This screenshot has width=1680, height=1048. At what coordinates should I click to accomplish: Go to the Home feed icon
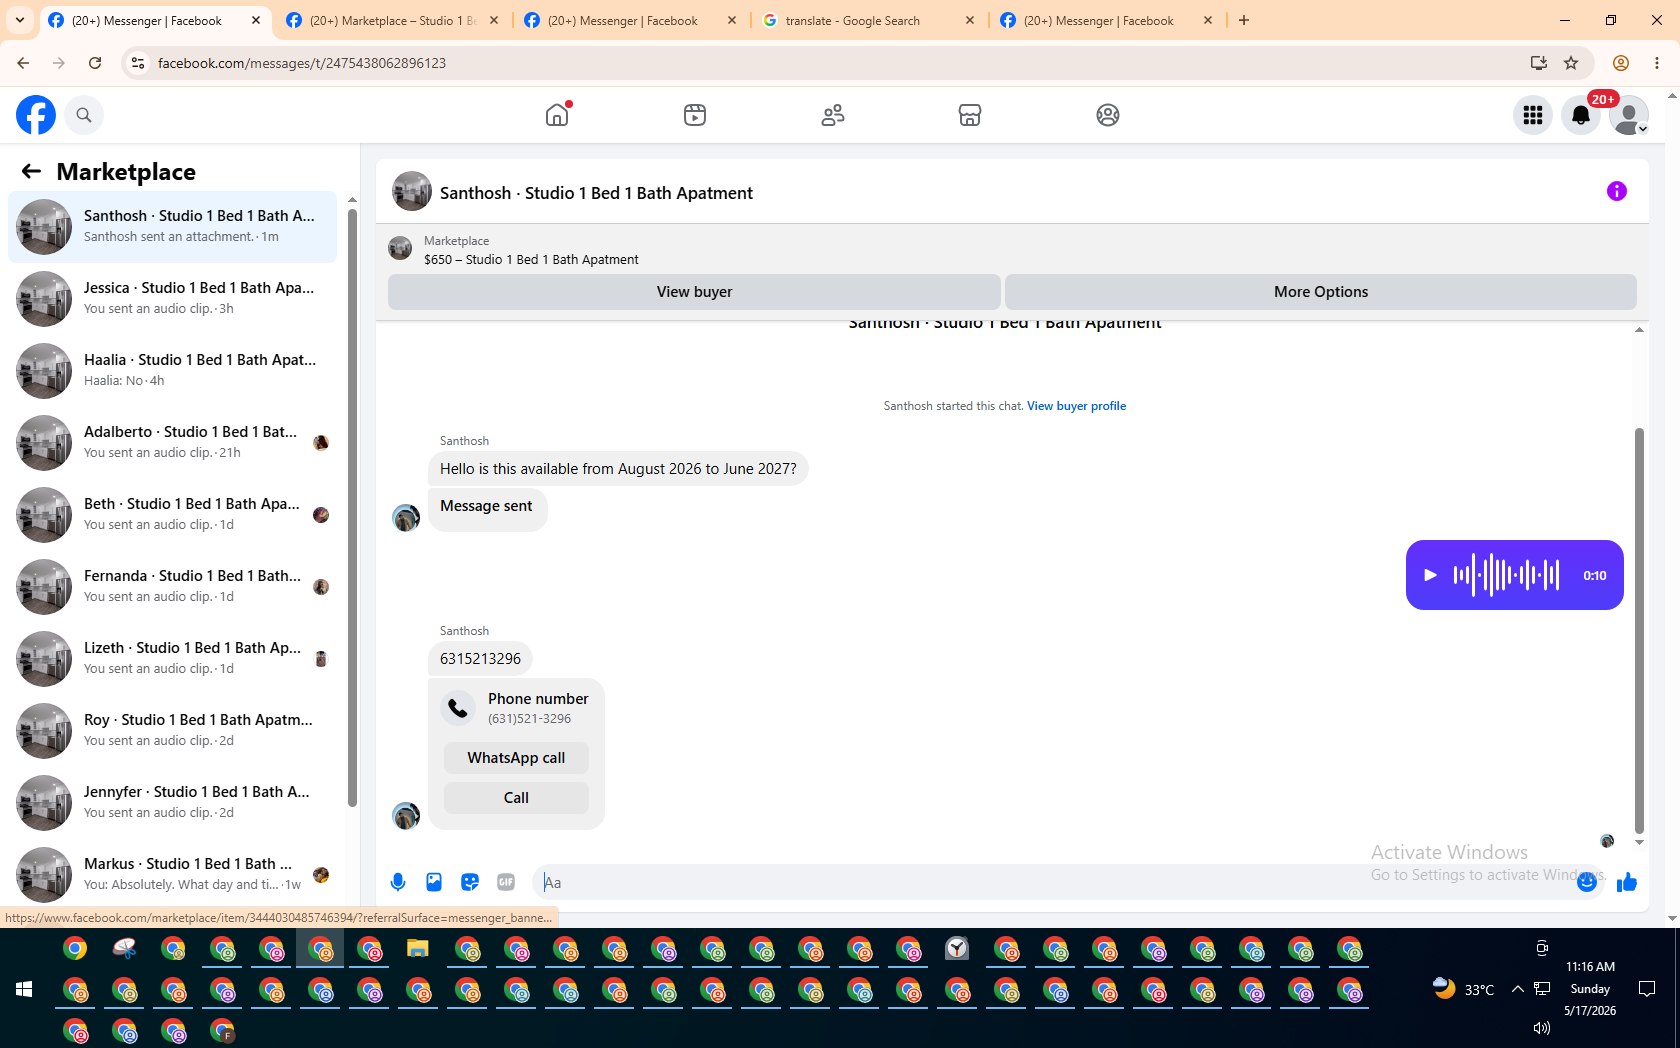coord(557,115)
